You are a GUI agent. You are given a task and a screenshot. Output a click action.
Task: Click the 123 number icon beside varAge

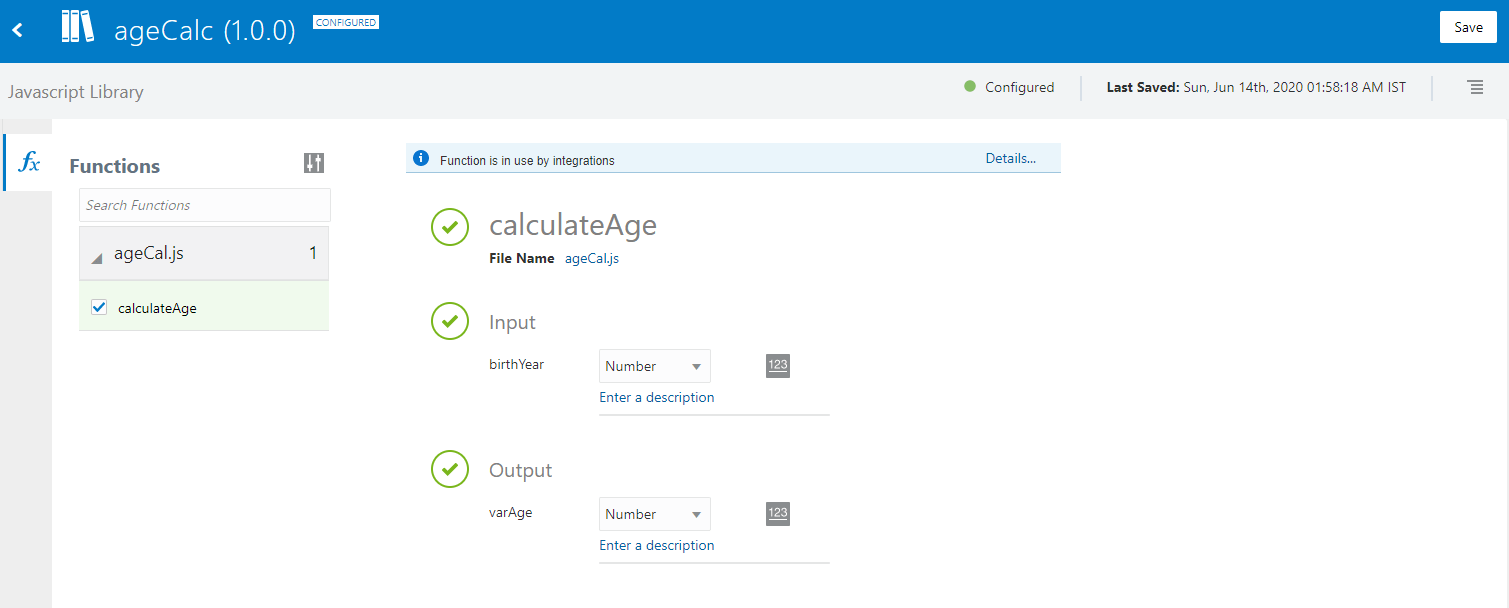coord(778,513)
